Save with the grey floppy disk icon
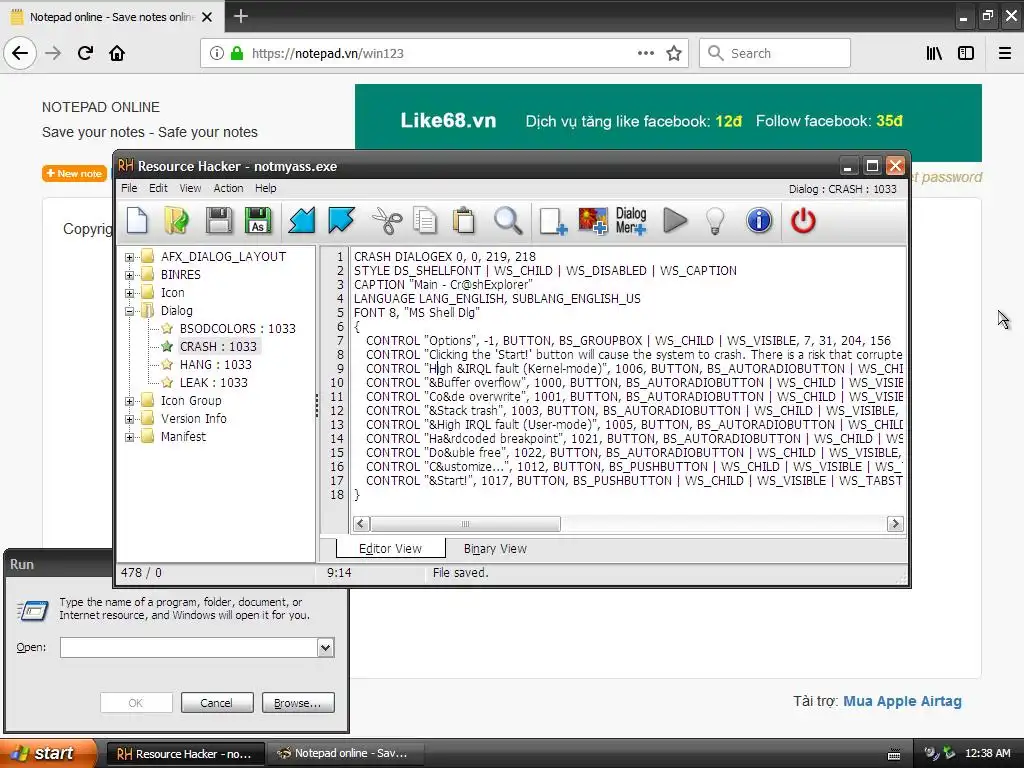This screenshot has width=1024, height=768. coord(219,221)
